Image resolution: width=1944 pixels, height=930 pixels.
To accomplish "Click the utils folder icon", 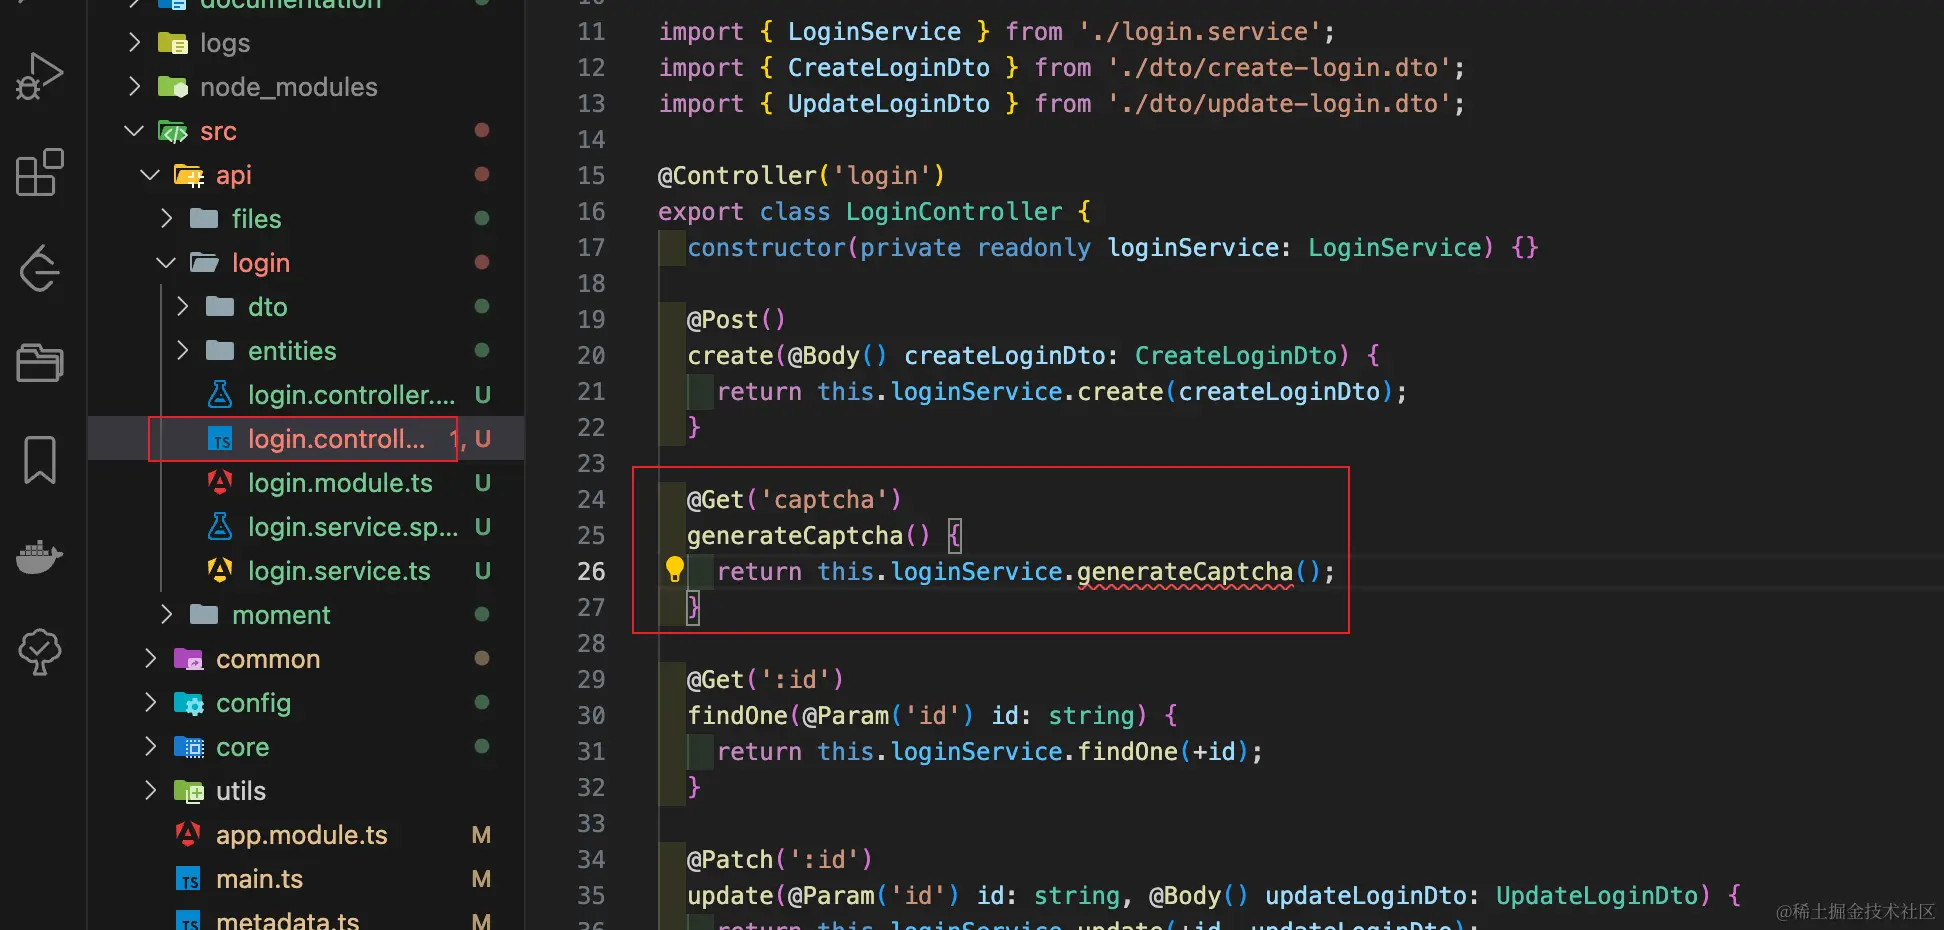I will 189,791.
